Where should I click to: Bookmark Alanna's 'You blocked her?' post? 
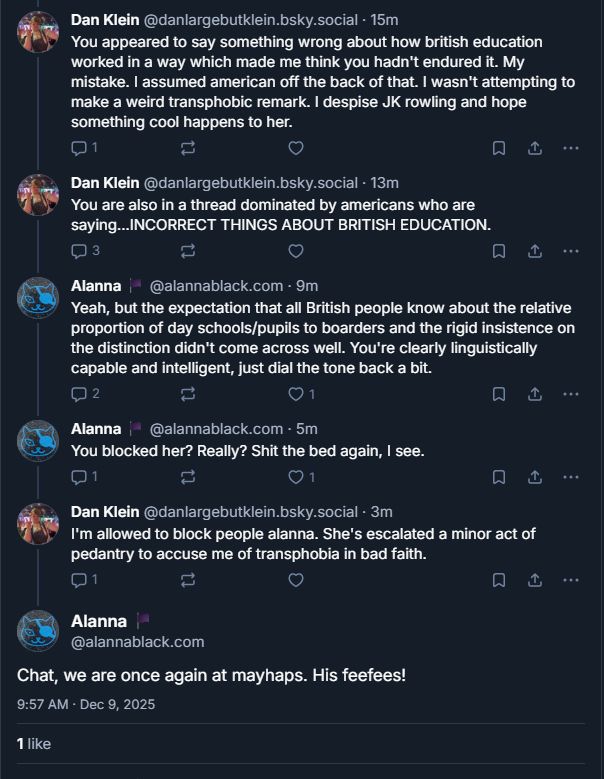[x=498, y=476]
